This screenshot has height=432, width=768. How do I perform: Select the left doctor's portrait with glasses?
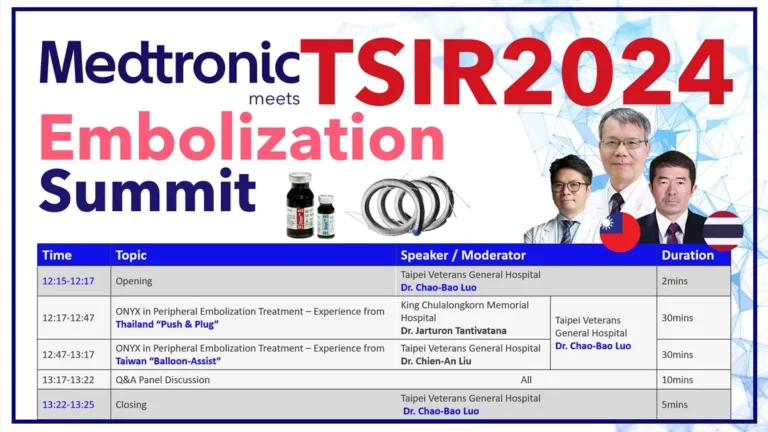coord(571,196)
